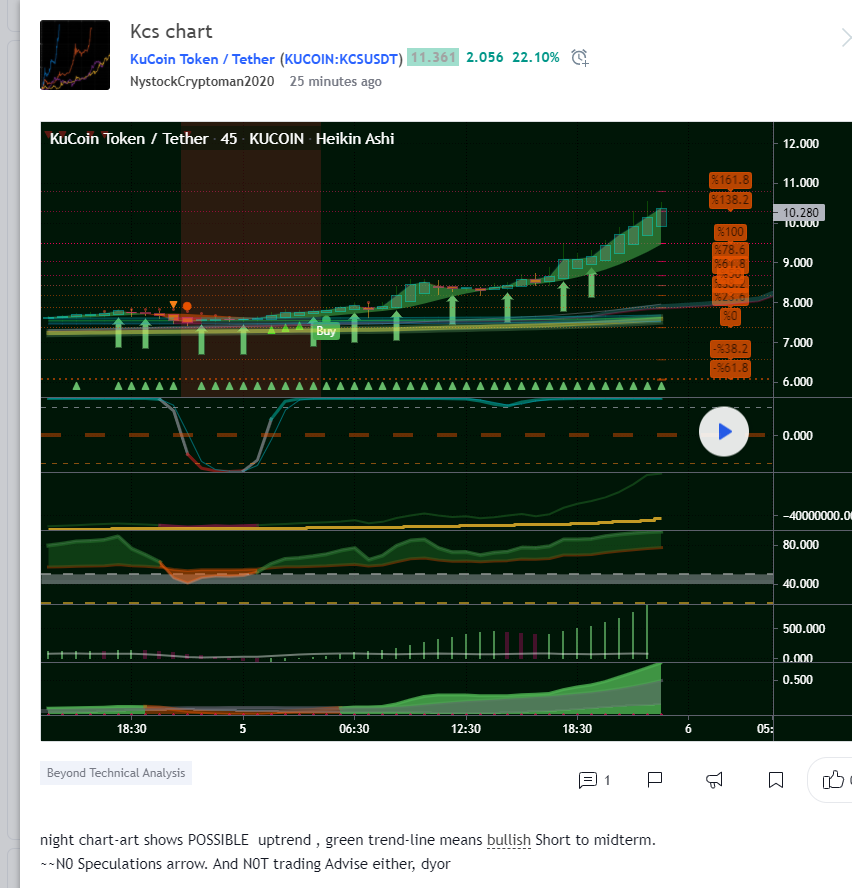Click the green Buy label on chart
This screenshot has height=888, width=852.
[x=326, y=331]
